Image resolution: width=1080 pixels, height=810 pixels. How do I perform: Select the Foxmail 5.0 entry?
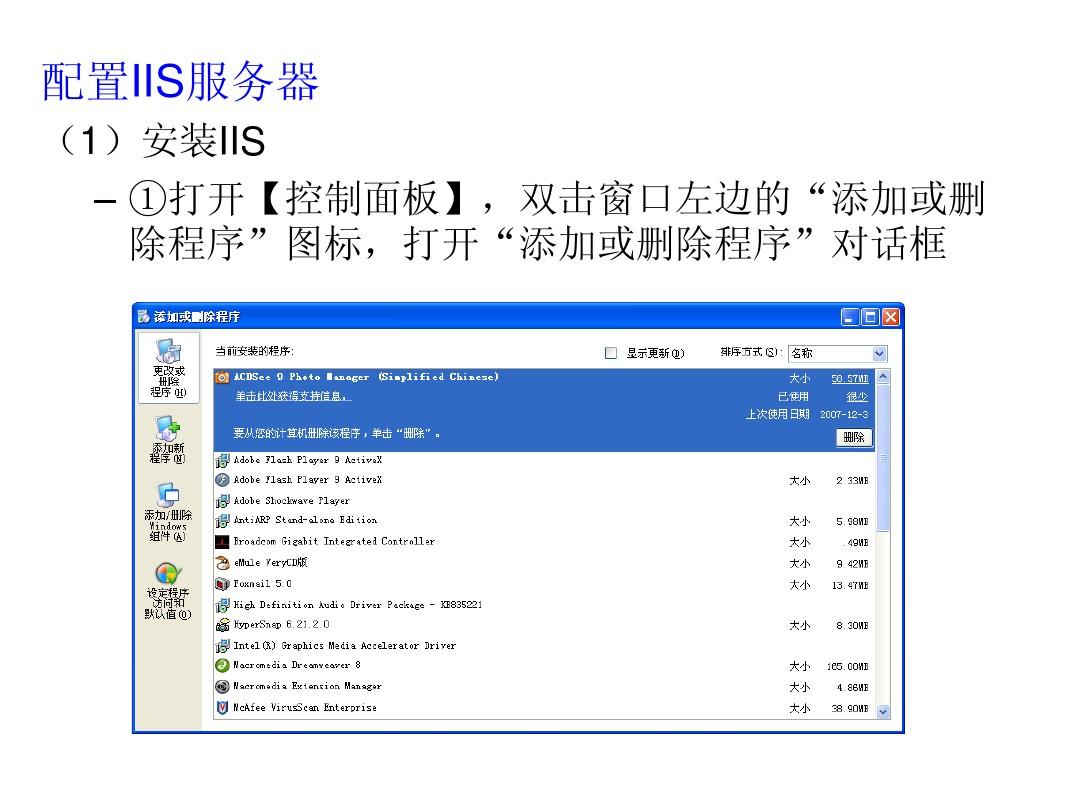point(544,584)
